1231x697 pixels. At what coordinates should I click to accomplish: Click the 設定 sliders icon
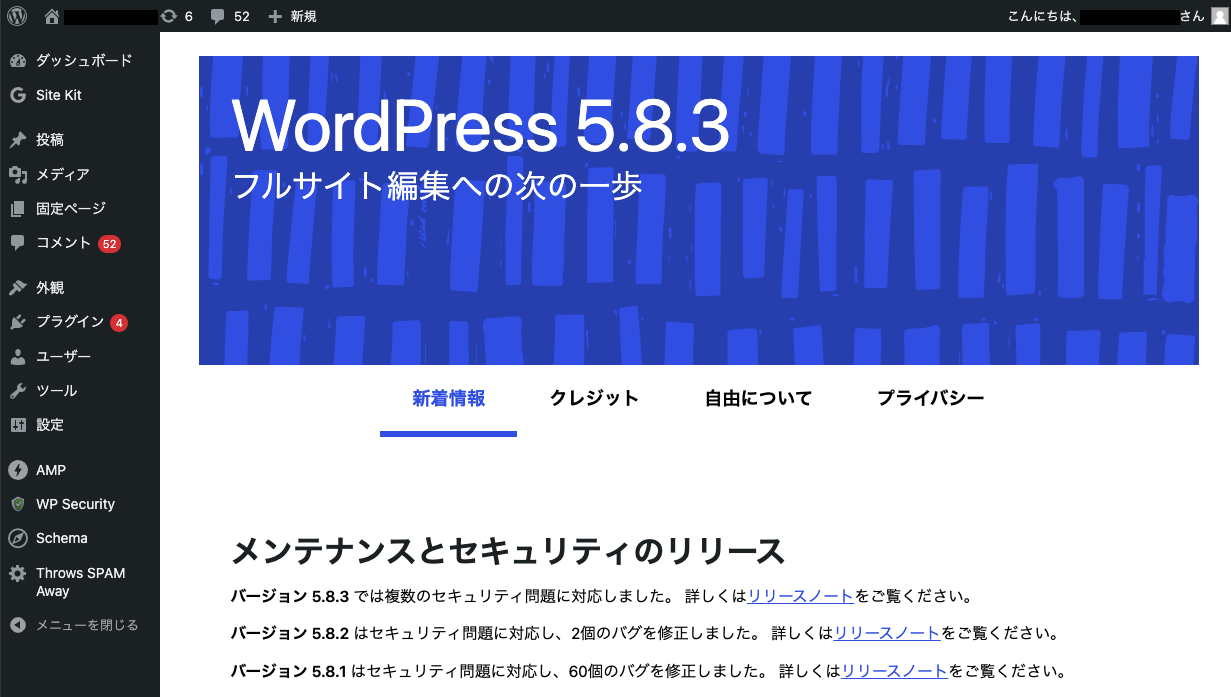(x=17, y=425)
